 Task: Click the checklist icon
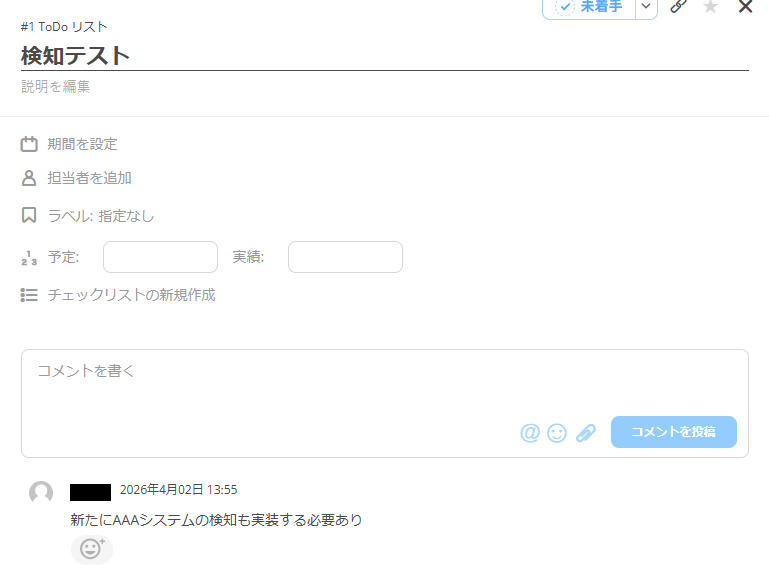[x=29, y=295]
